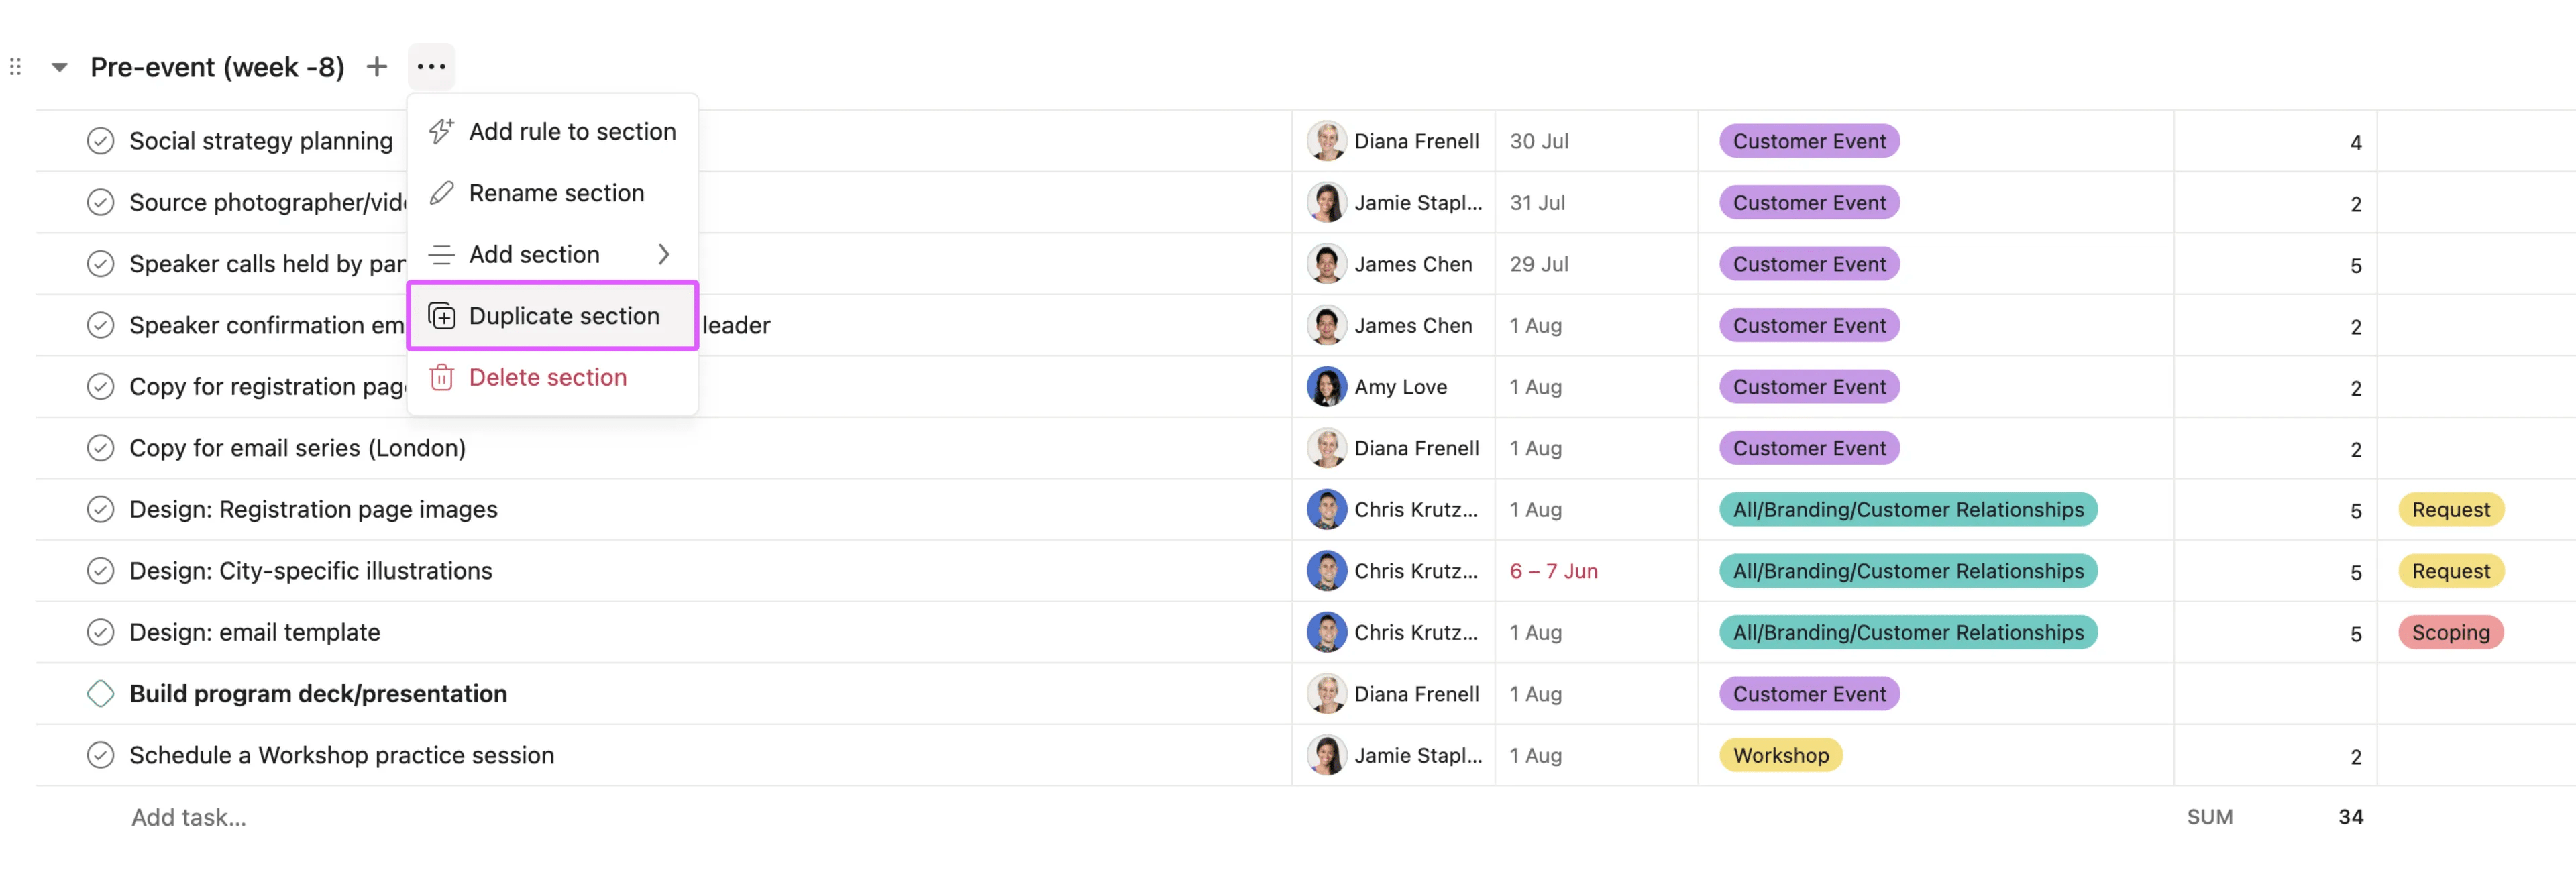Mark Social strategy planning task complete
Screen dimensions: 2576x882
[100, 141]
